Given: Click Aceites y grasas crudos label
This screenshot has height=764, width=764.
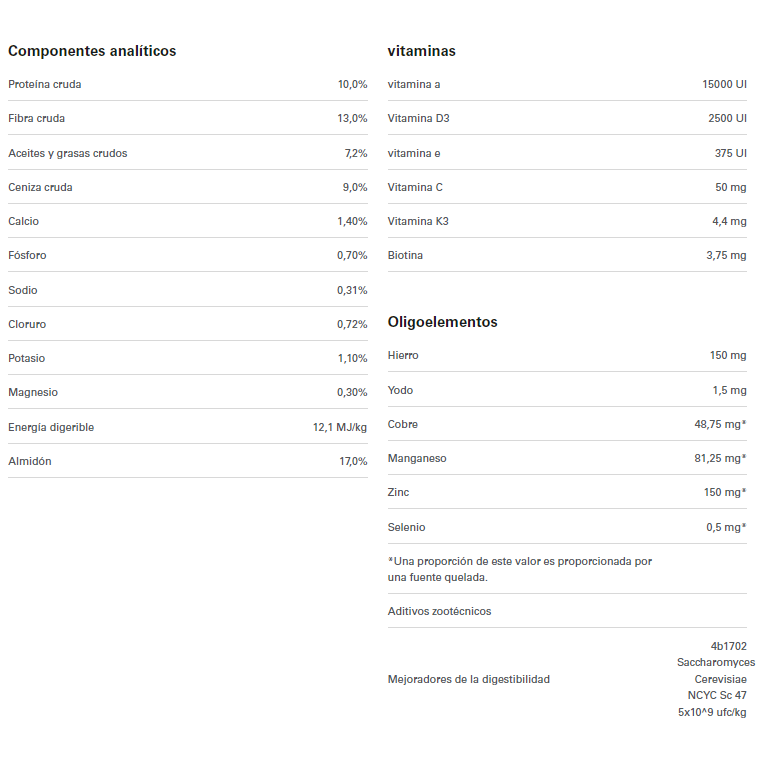Looking at the screenshot, I should point(68,153).
